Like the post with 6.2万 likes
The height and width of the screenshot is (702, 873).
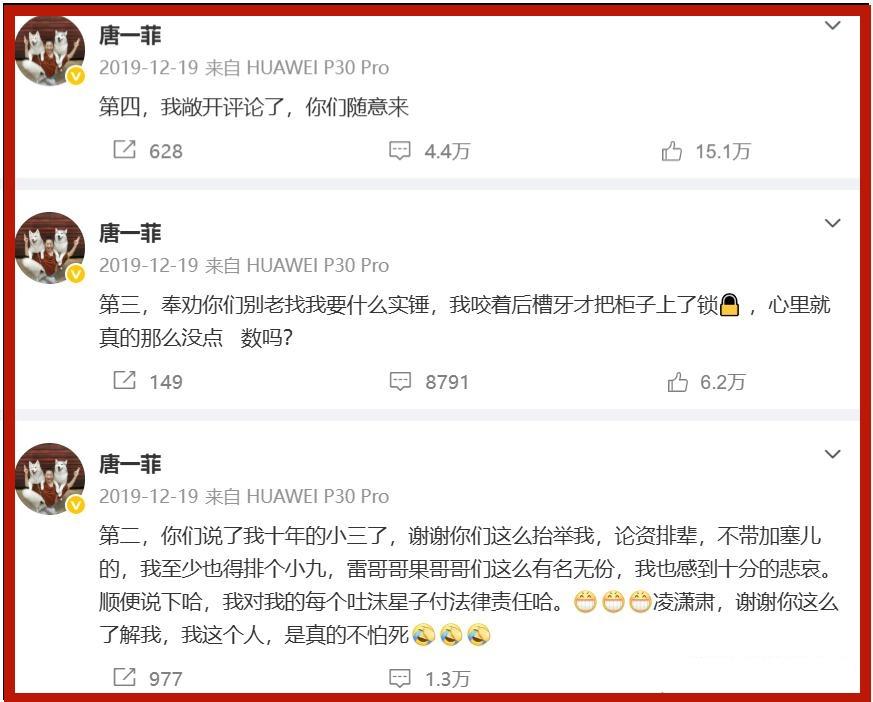pyautogui.click(x=705, y=382)
